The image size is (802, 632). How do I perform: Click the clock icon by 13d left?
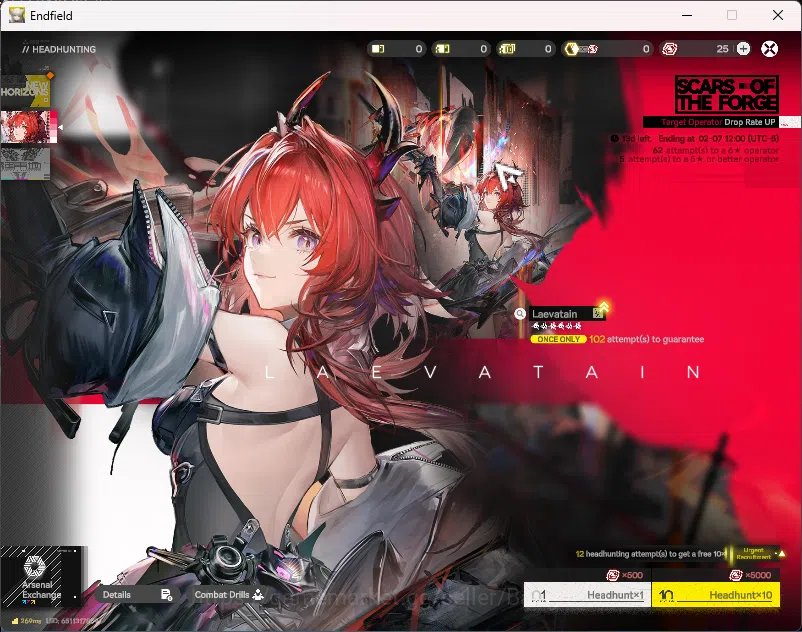click(614, 139)
